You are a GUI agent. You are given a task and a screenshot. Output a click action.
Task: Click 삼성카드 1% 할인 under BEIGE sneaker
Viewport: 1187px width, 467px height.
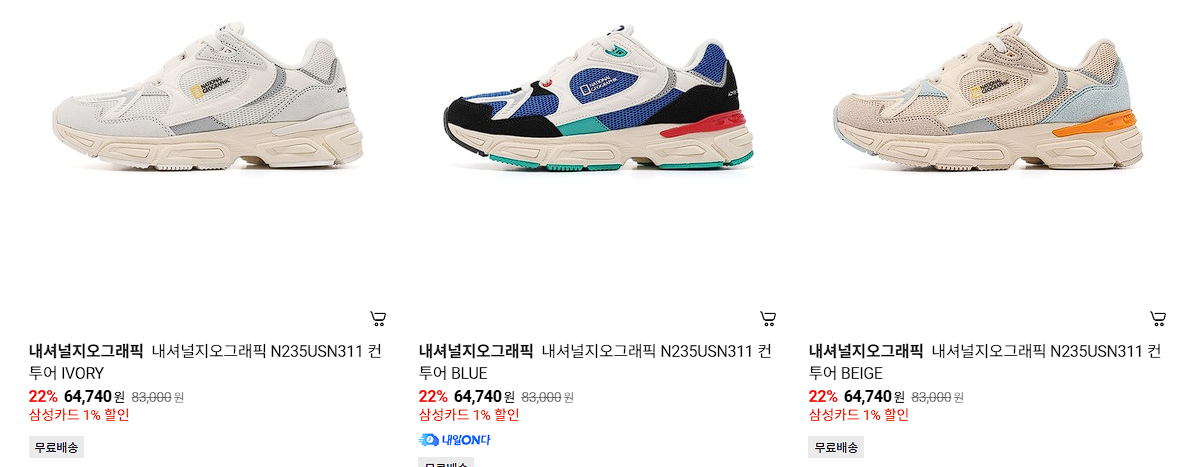coord(858,415)
